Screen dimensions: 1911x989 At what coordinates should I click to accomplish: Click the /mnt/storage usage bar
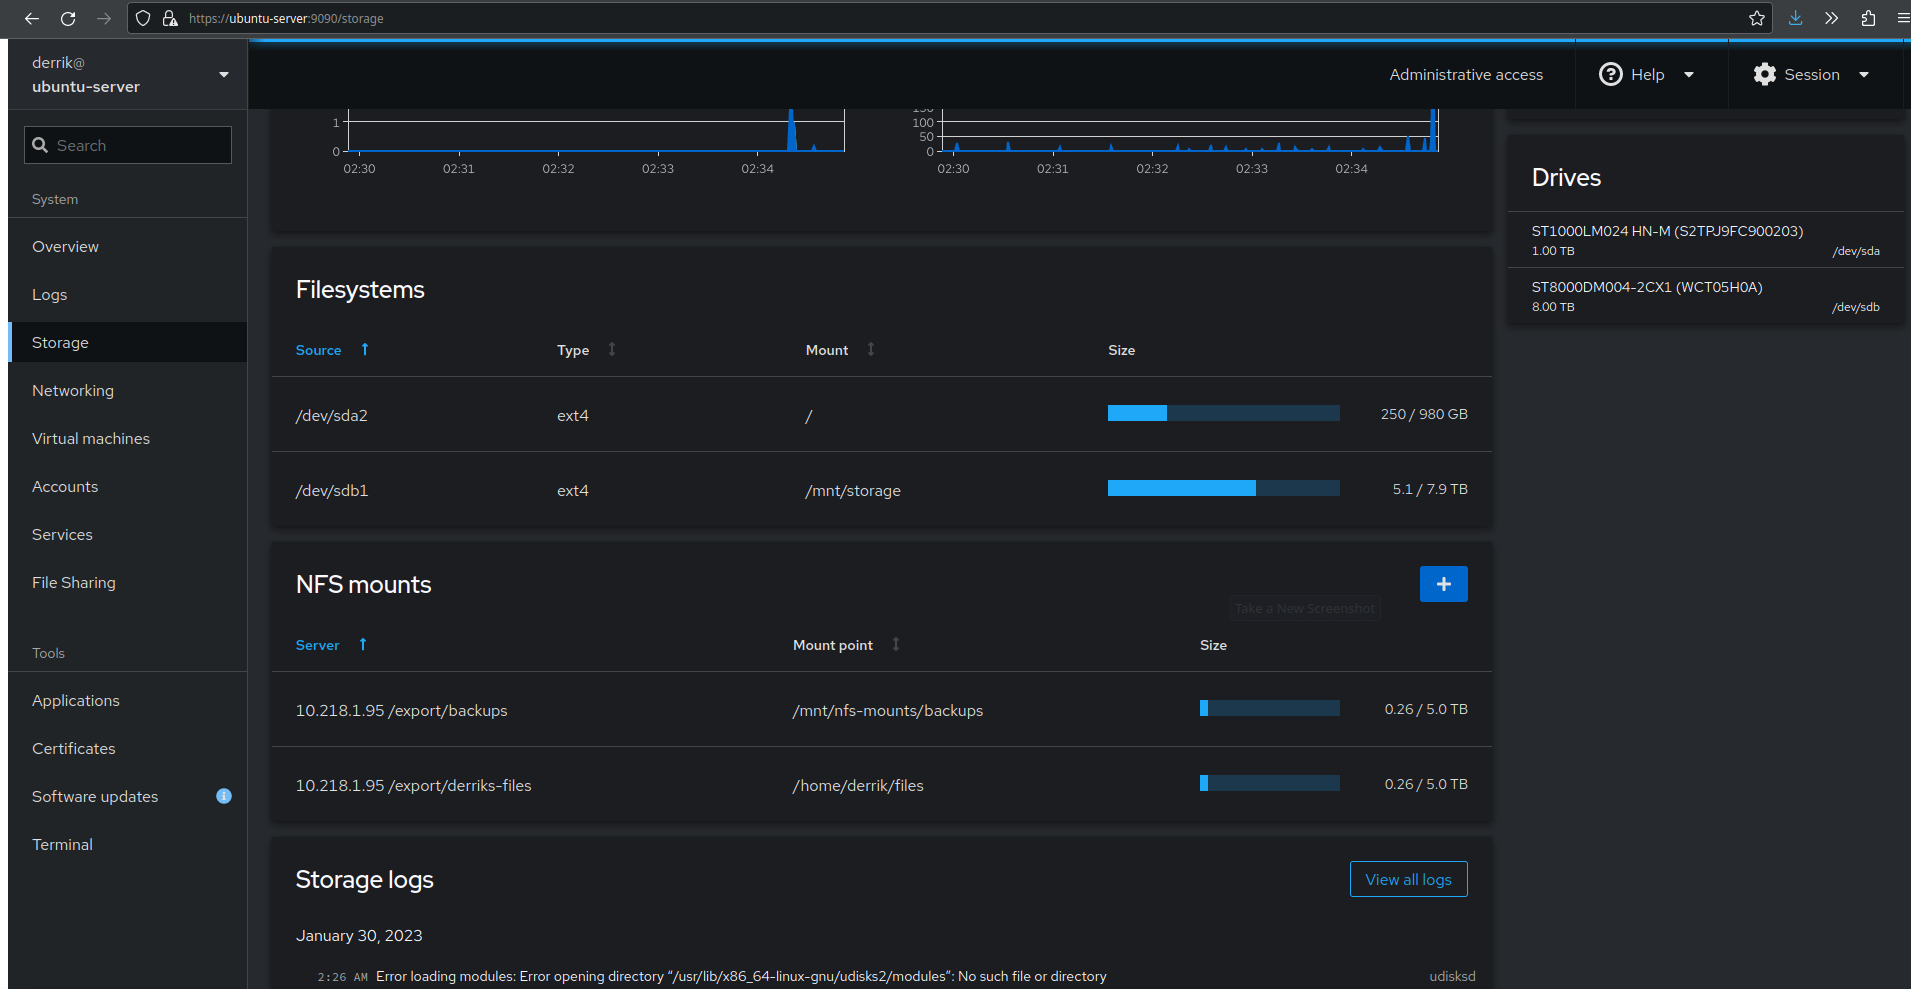pos(1223,488)
